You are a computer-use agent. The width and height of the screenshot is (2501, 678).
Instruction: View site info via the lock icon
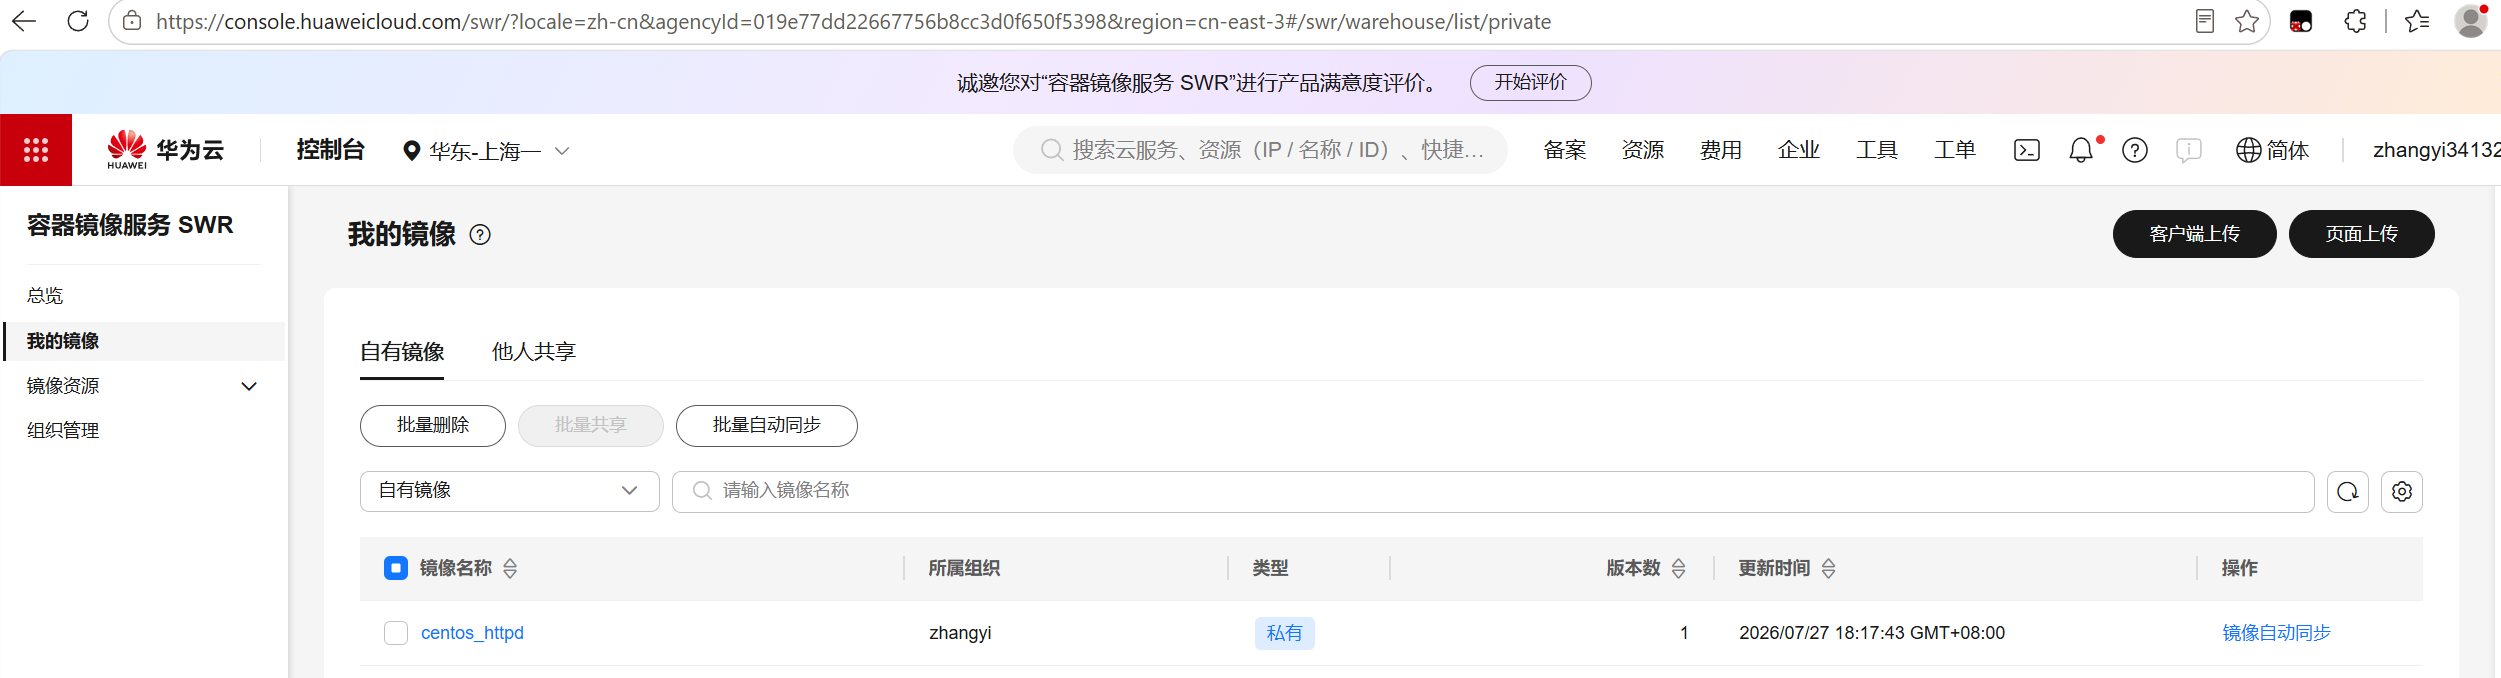click(132, 21)
